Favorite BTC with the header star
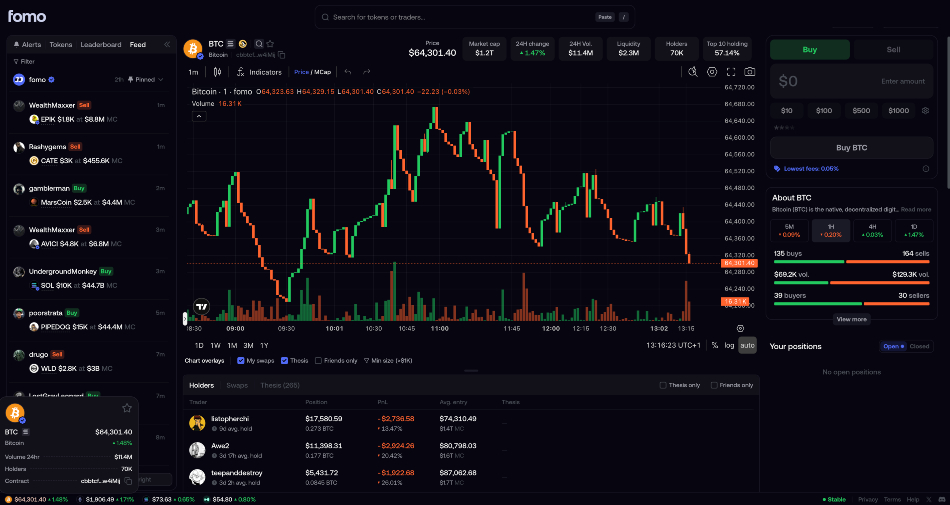This screenshot has width=950, height=505. (270, 44)
